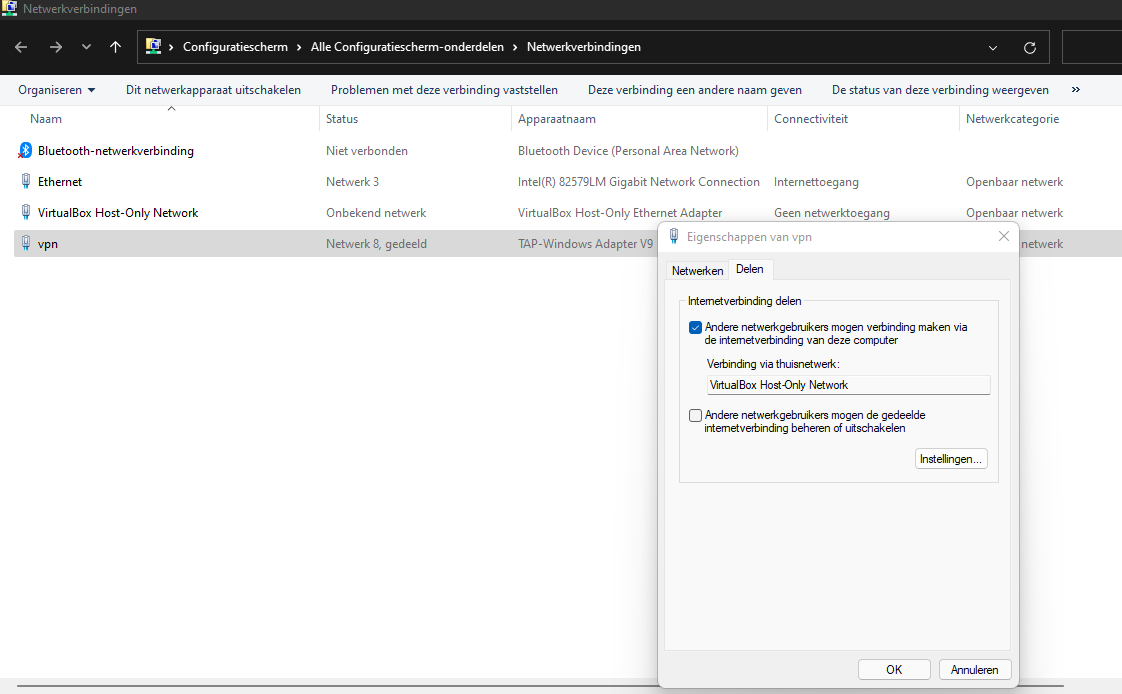
Task: Click Netwerkverbindingen breadcrumb segment
Action: (584, 47)
